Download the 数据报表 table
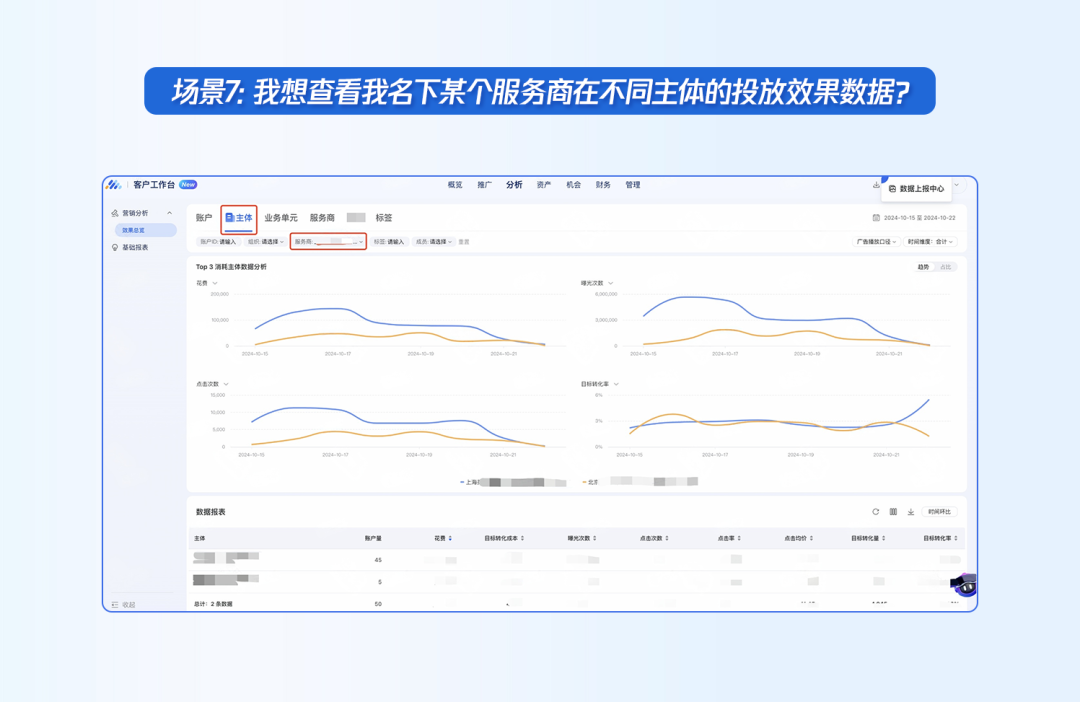Viewport: 1080px width, 702px height. tap(911, 512)
